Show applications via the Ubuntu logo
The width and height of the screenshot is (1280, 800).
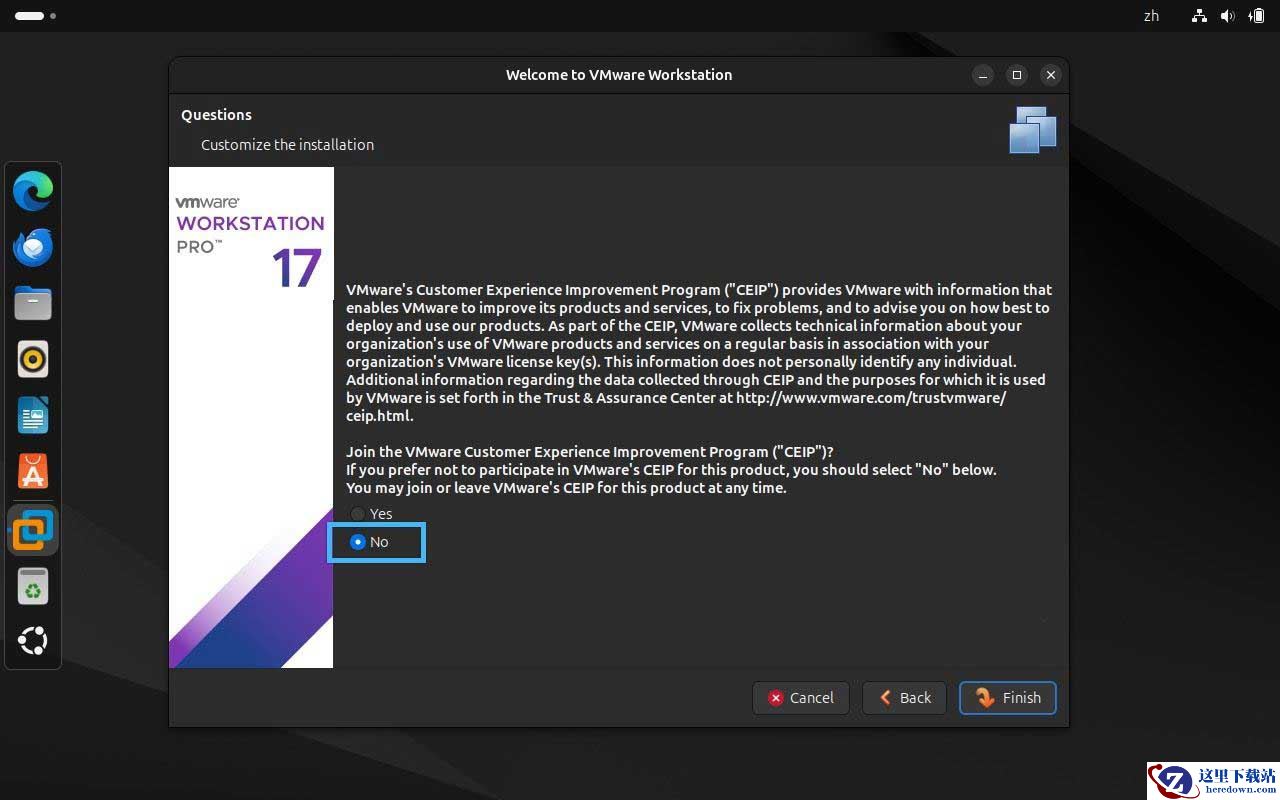[x=33, y=641]
